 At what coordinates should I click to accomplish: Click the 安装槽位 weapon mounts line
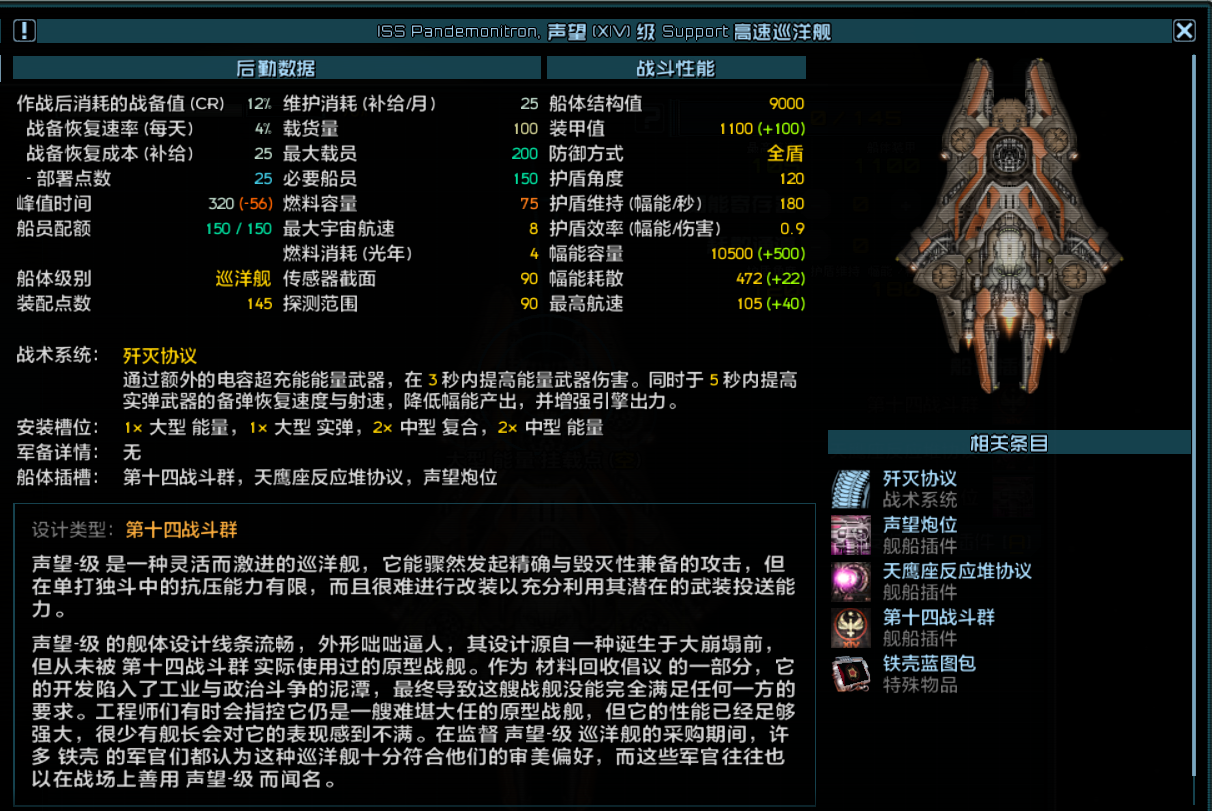311,428
